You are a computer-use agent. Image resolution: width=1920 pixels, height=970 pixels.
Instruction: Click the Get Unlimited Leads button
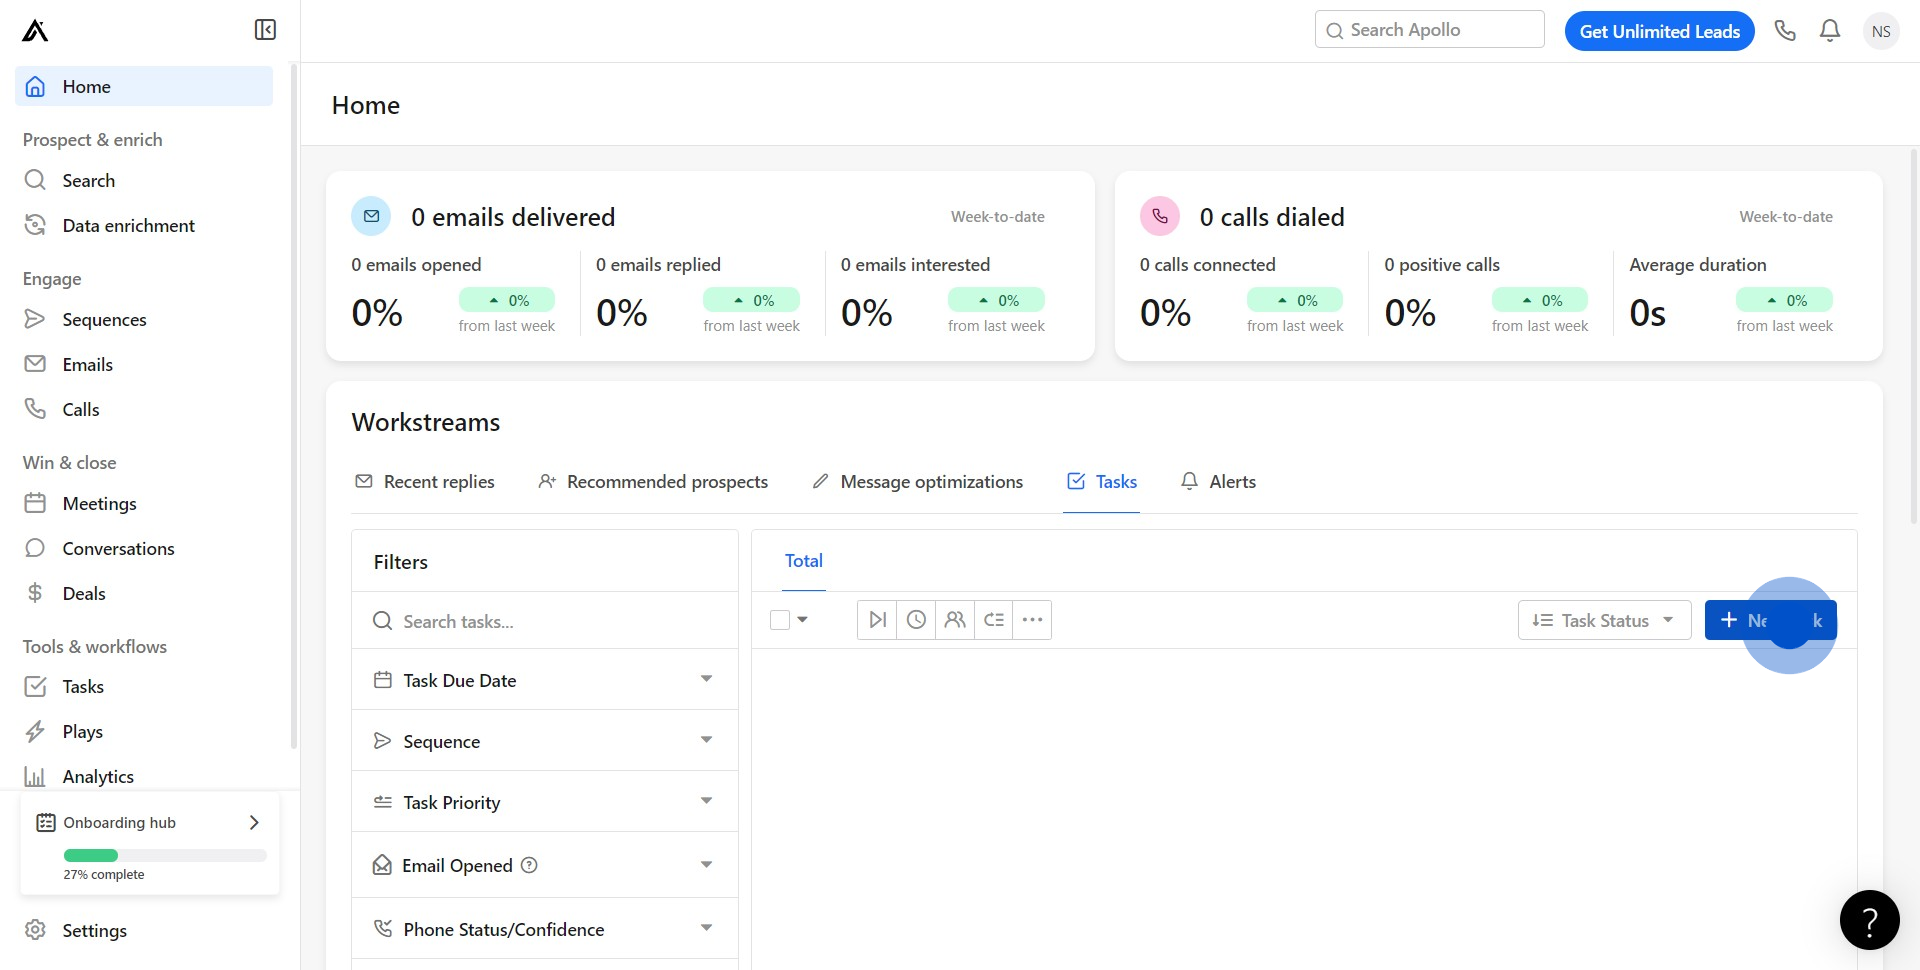coord(1659,31)
